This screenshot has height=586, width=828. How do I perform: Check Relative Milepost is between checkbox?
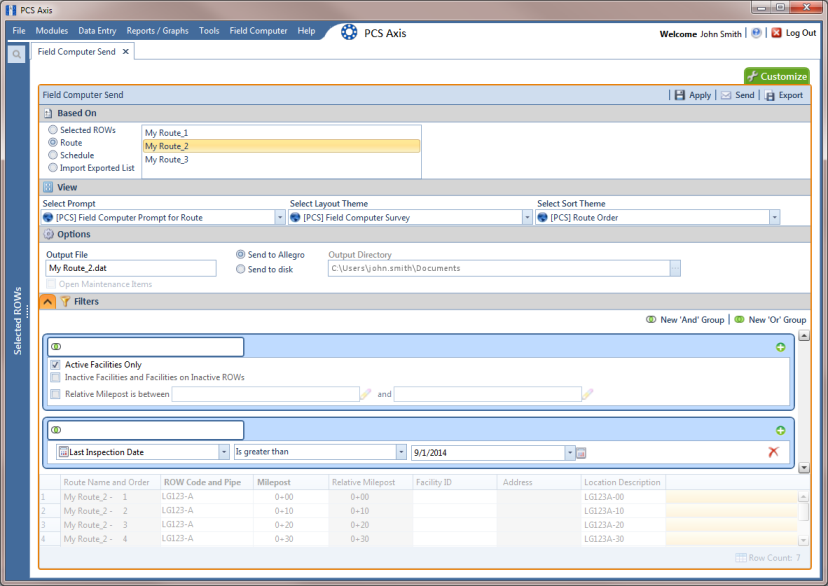coord(55,394)
